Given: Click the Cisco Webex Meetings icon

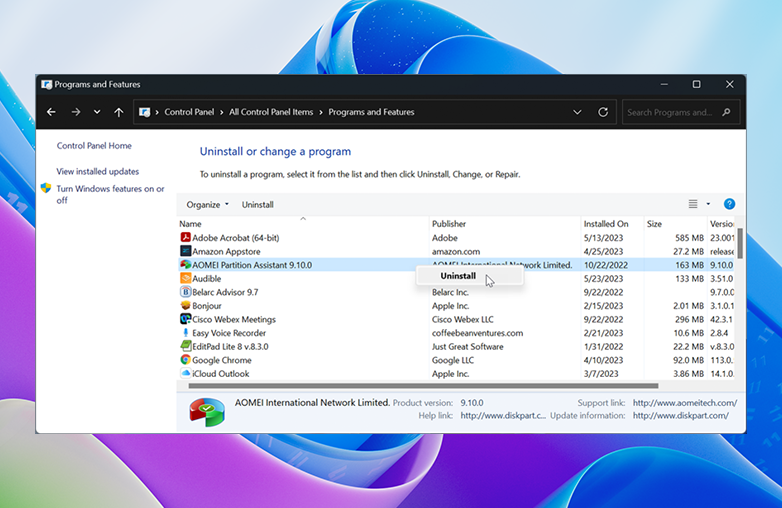Looking at the screenshot, I should (186, 319).
